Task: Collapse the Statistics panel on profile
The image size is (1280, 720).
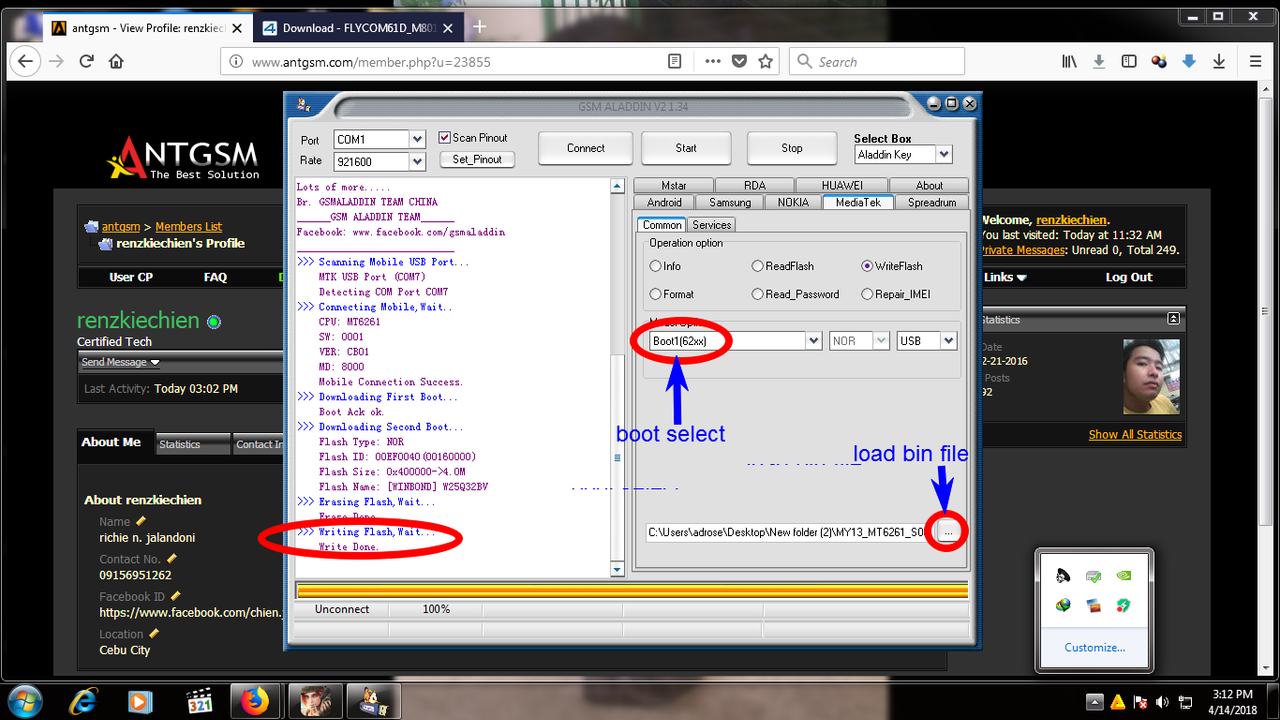Action: click(x=1173, y=319)
